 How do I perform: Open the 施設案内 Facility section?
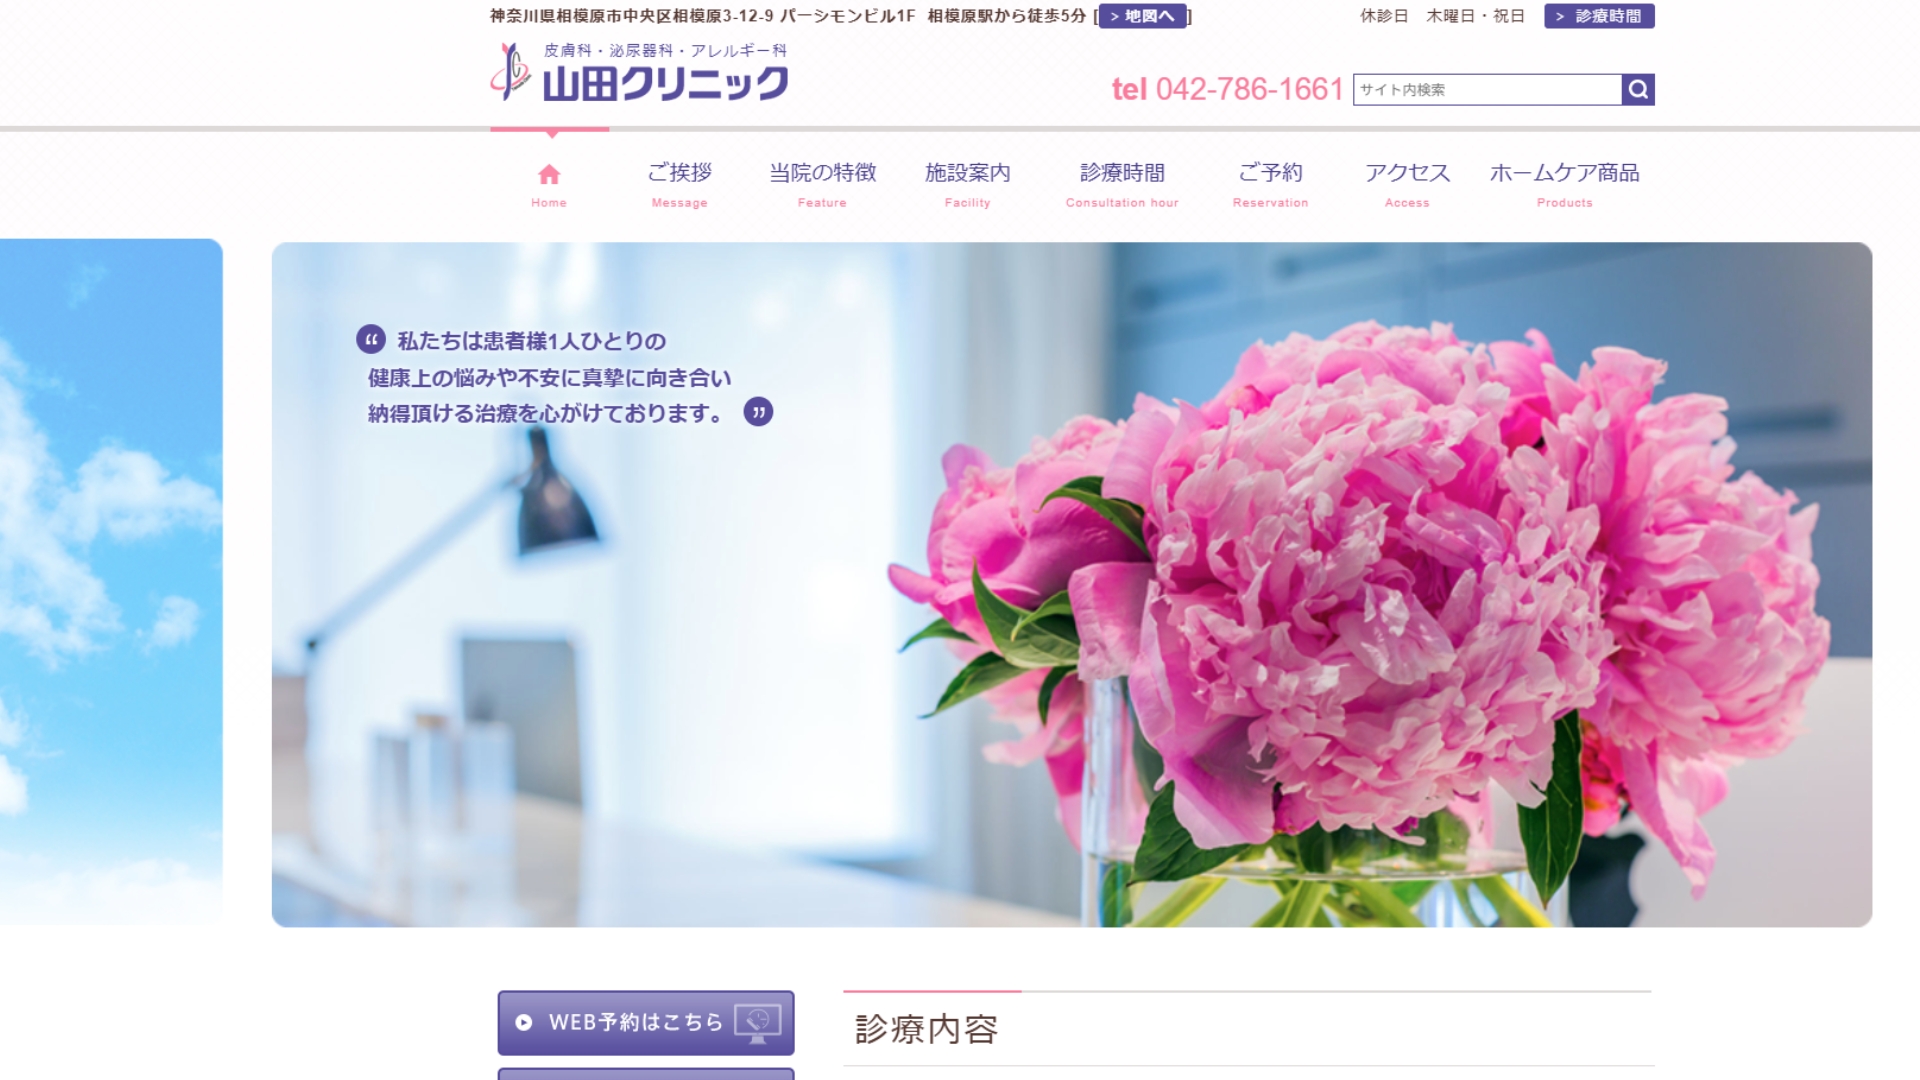pos(967,183)
